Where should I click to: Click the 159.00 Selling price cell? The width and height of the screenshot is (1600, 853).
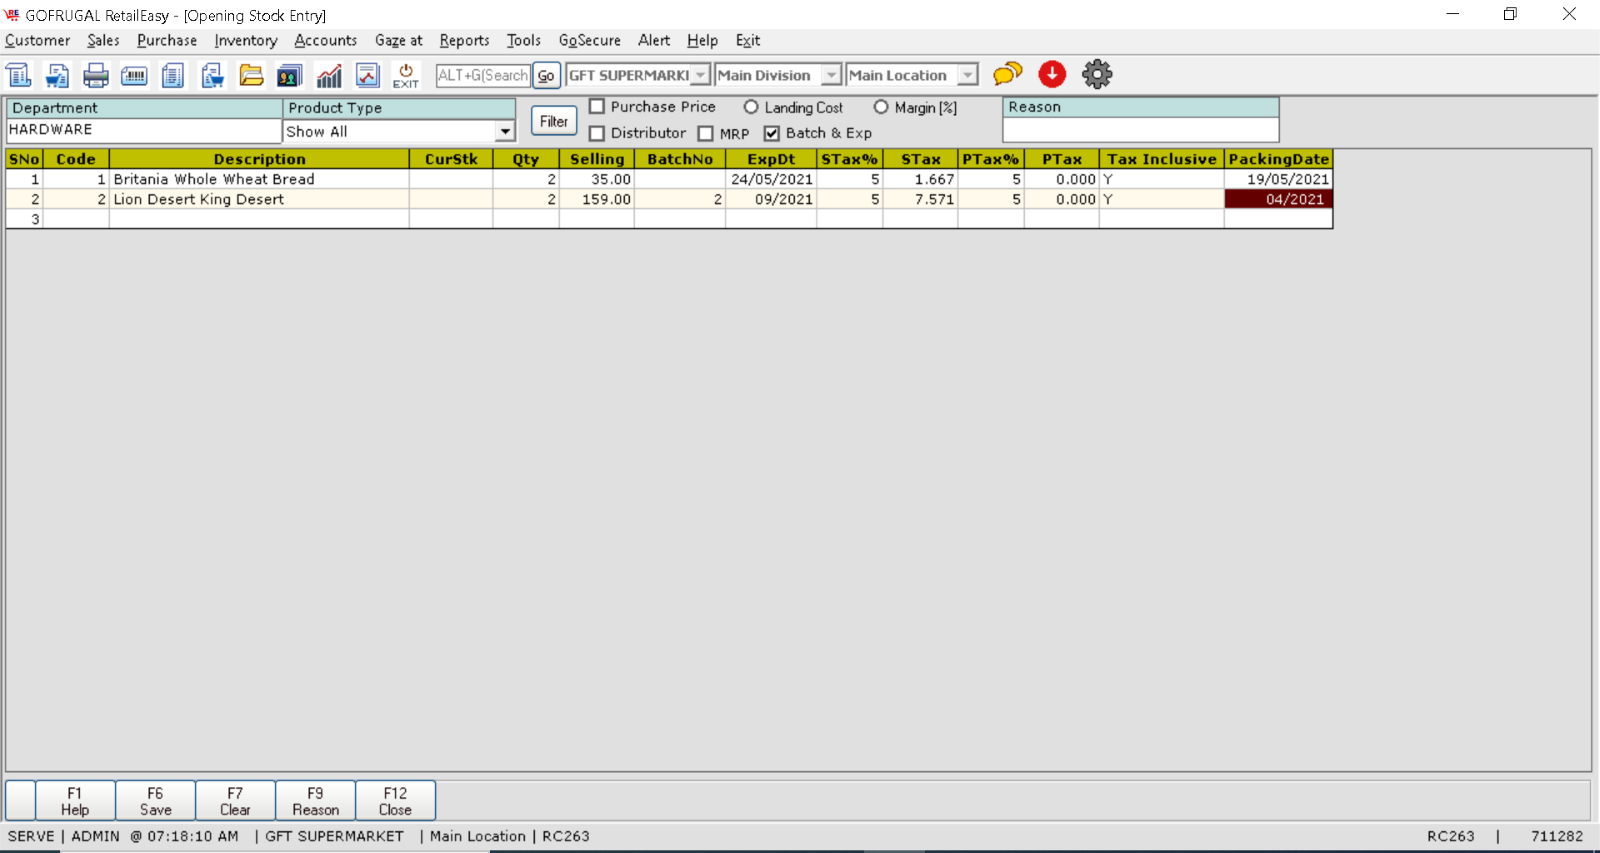pos(597,199)
